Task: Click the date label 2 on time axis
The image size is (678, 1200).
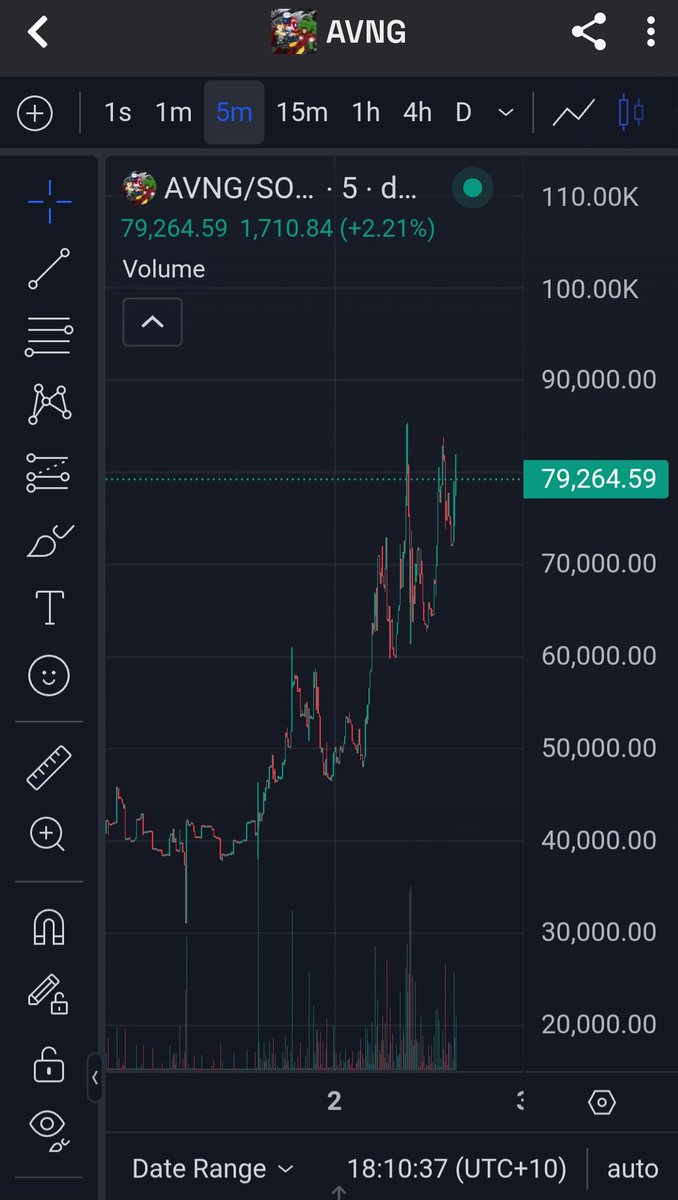Action: (x=334, y=1101)
